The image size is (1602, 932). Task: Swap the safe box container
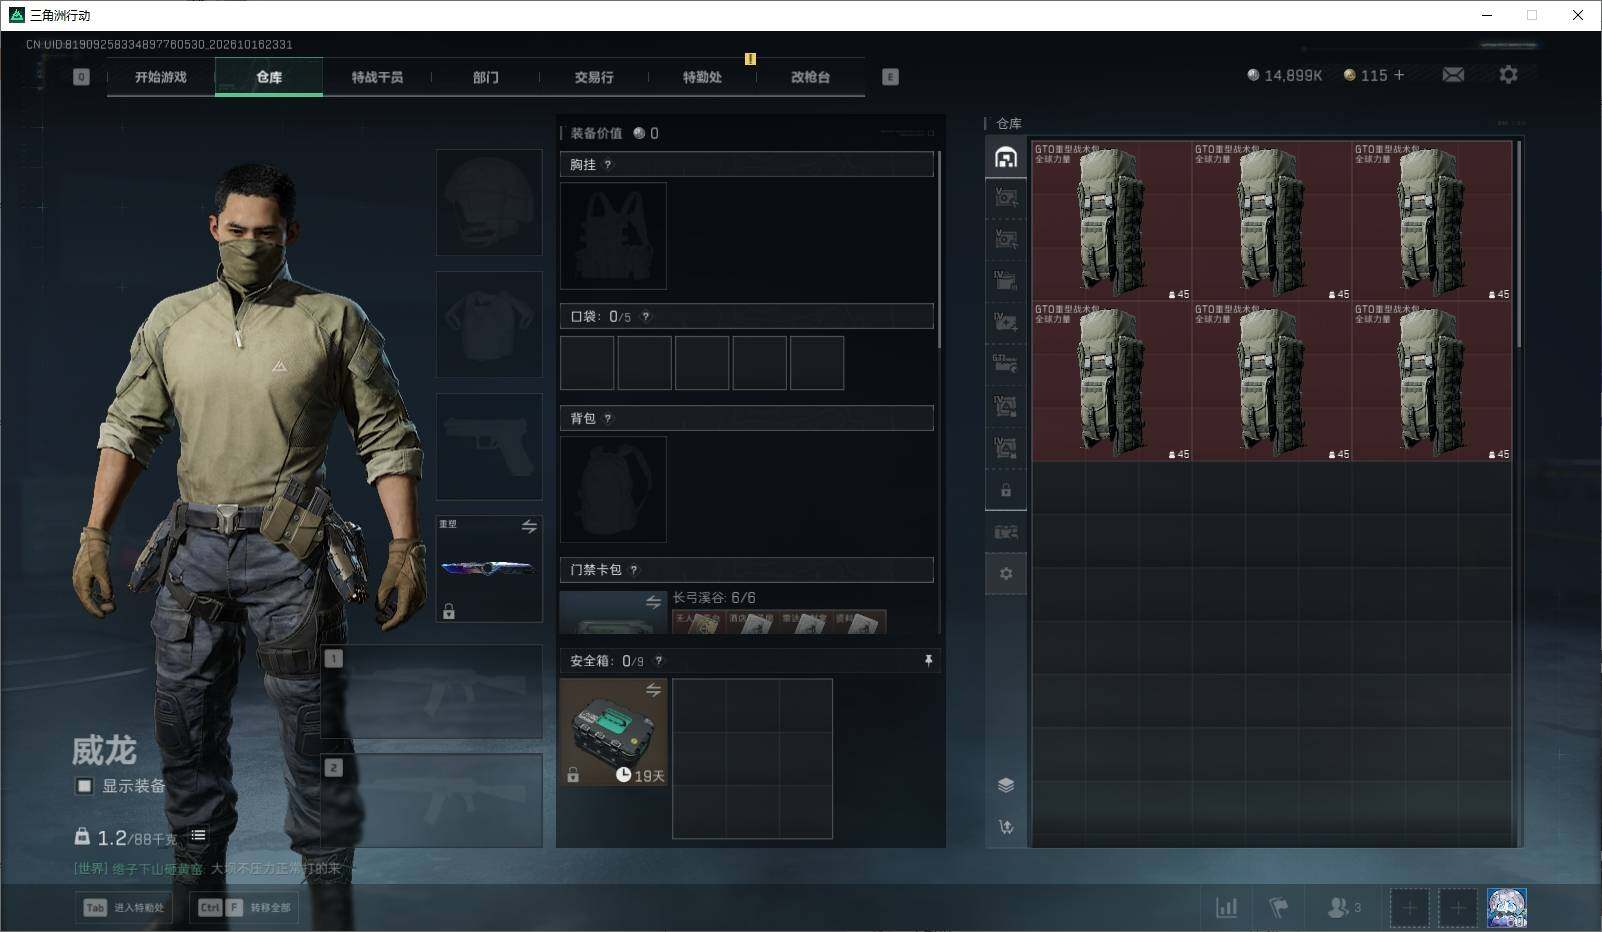coord(653,690)
